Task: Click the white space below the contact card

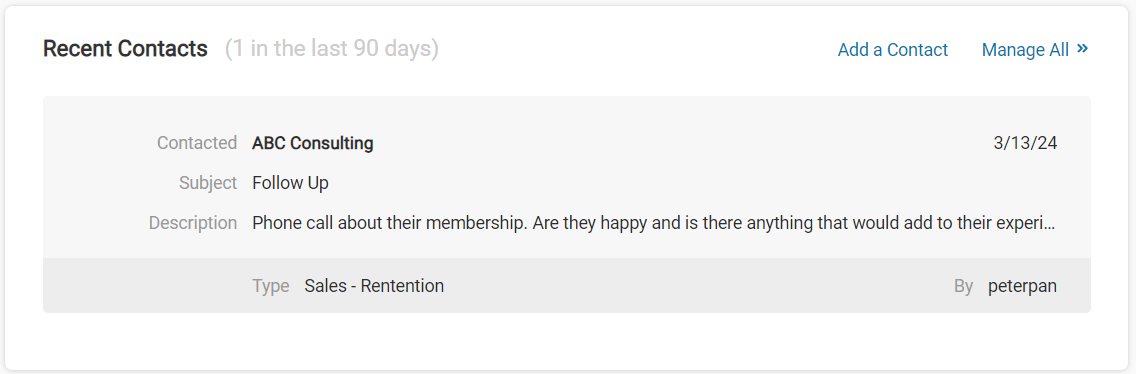Action: tap(567, 341)
